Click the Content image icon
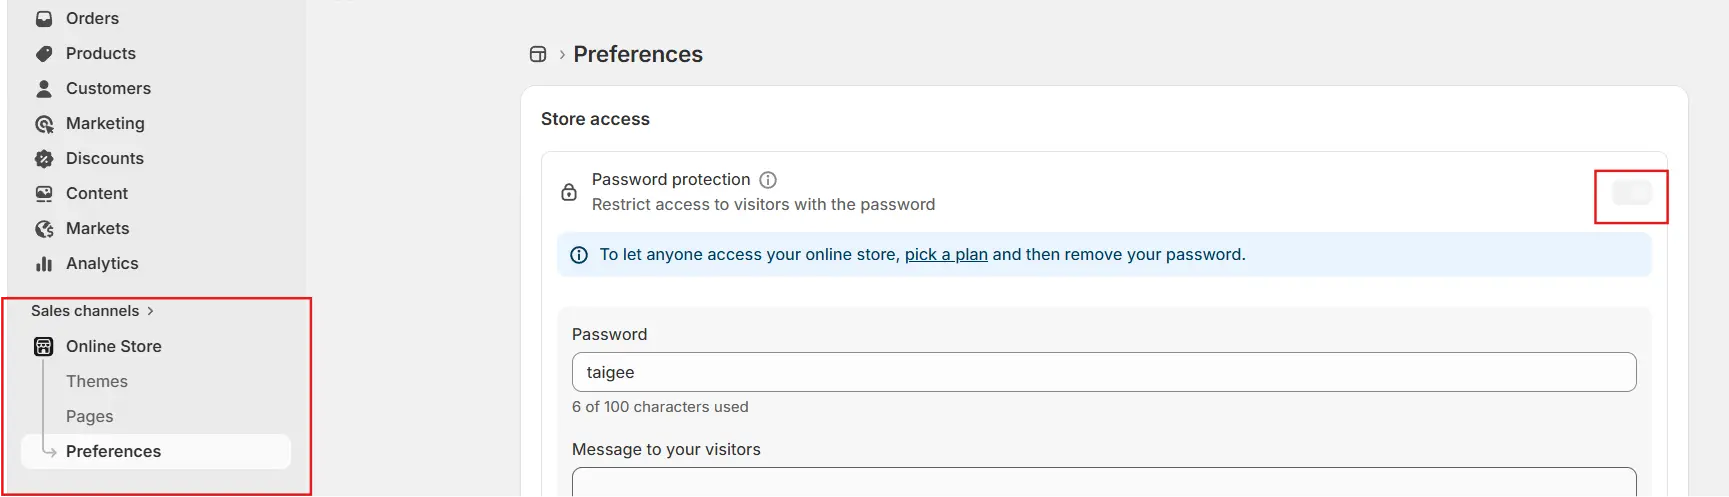The width and height of the screenshot is (1729, 497). point(44,194)
